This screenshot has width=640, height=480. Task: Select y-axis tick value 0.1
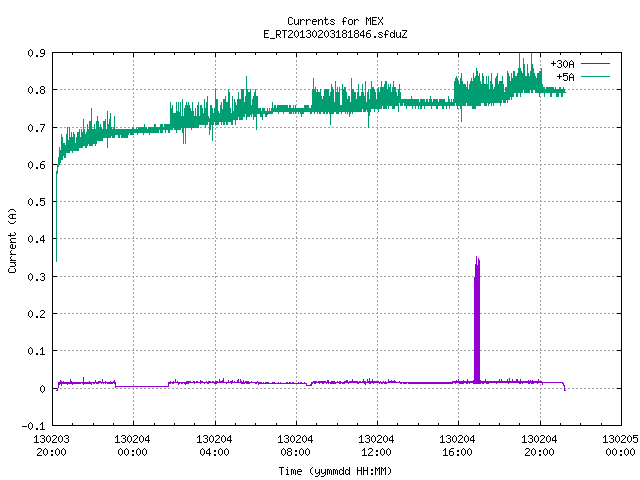pos(36,351)
